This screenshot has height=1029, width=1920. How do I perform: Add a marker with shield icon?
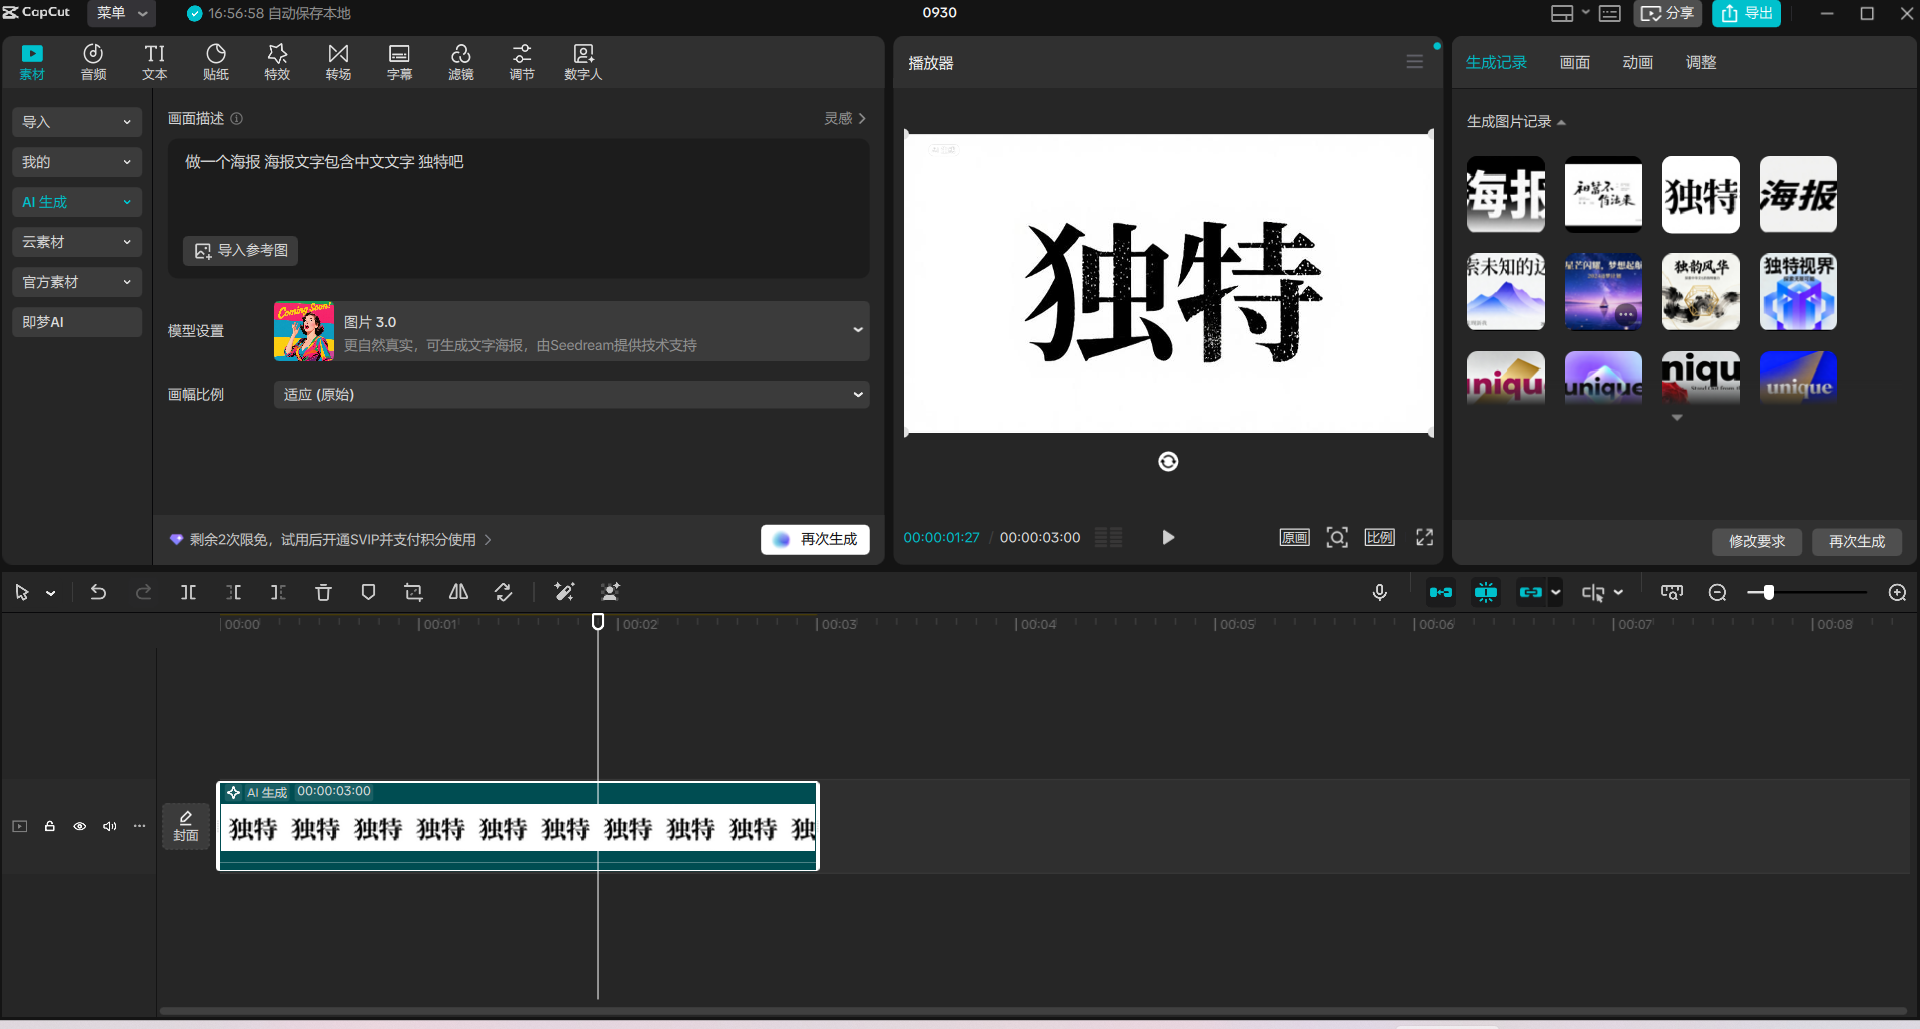click(368, 592)
